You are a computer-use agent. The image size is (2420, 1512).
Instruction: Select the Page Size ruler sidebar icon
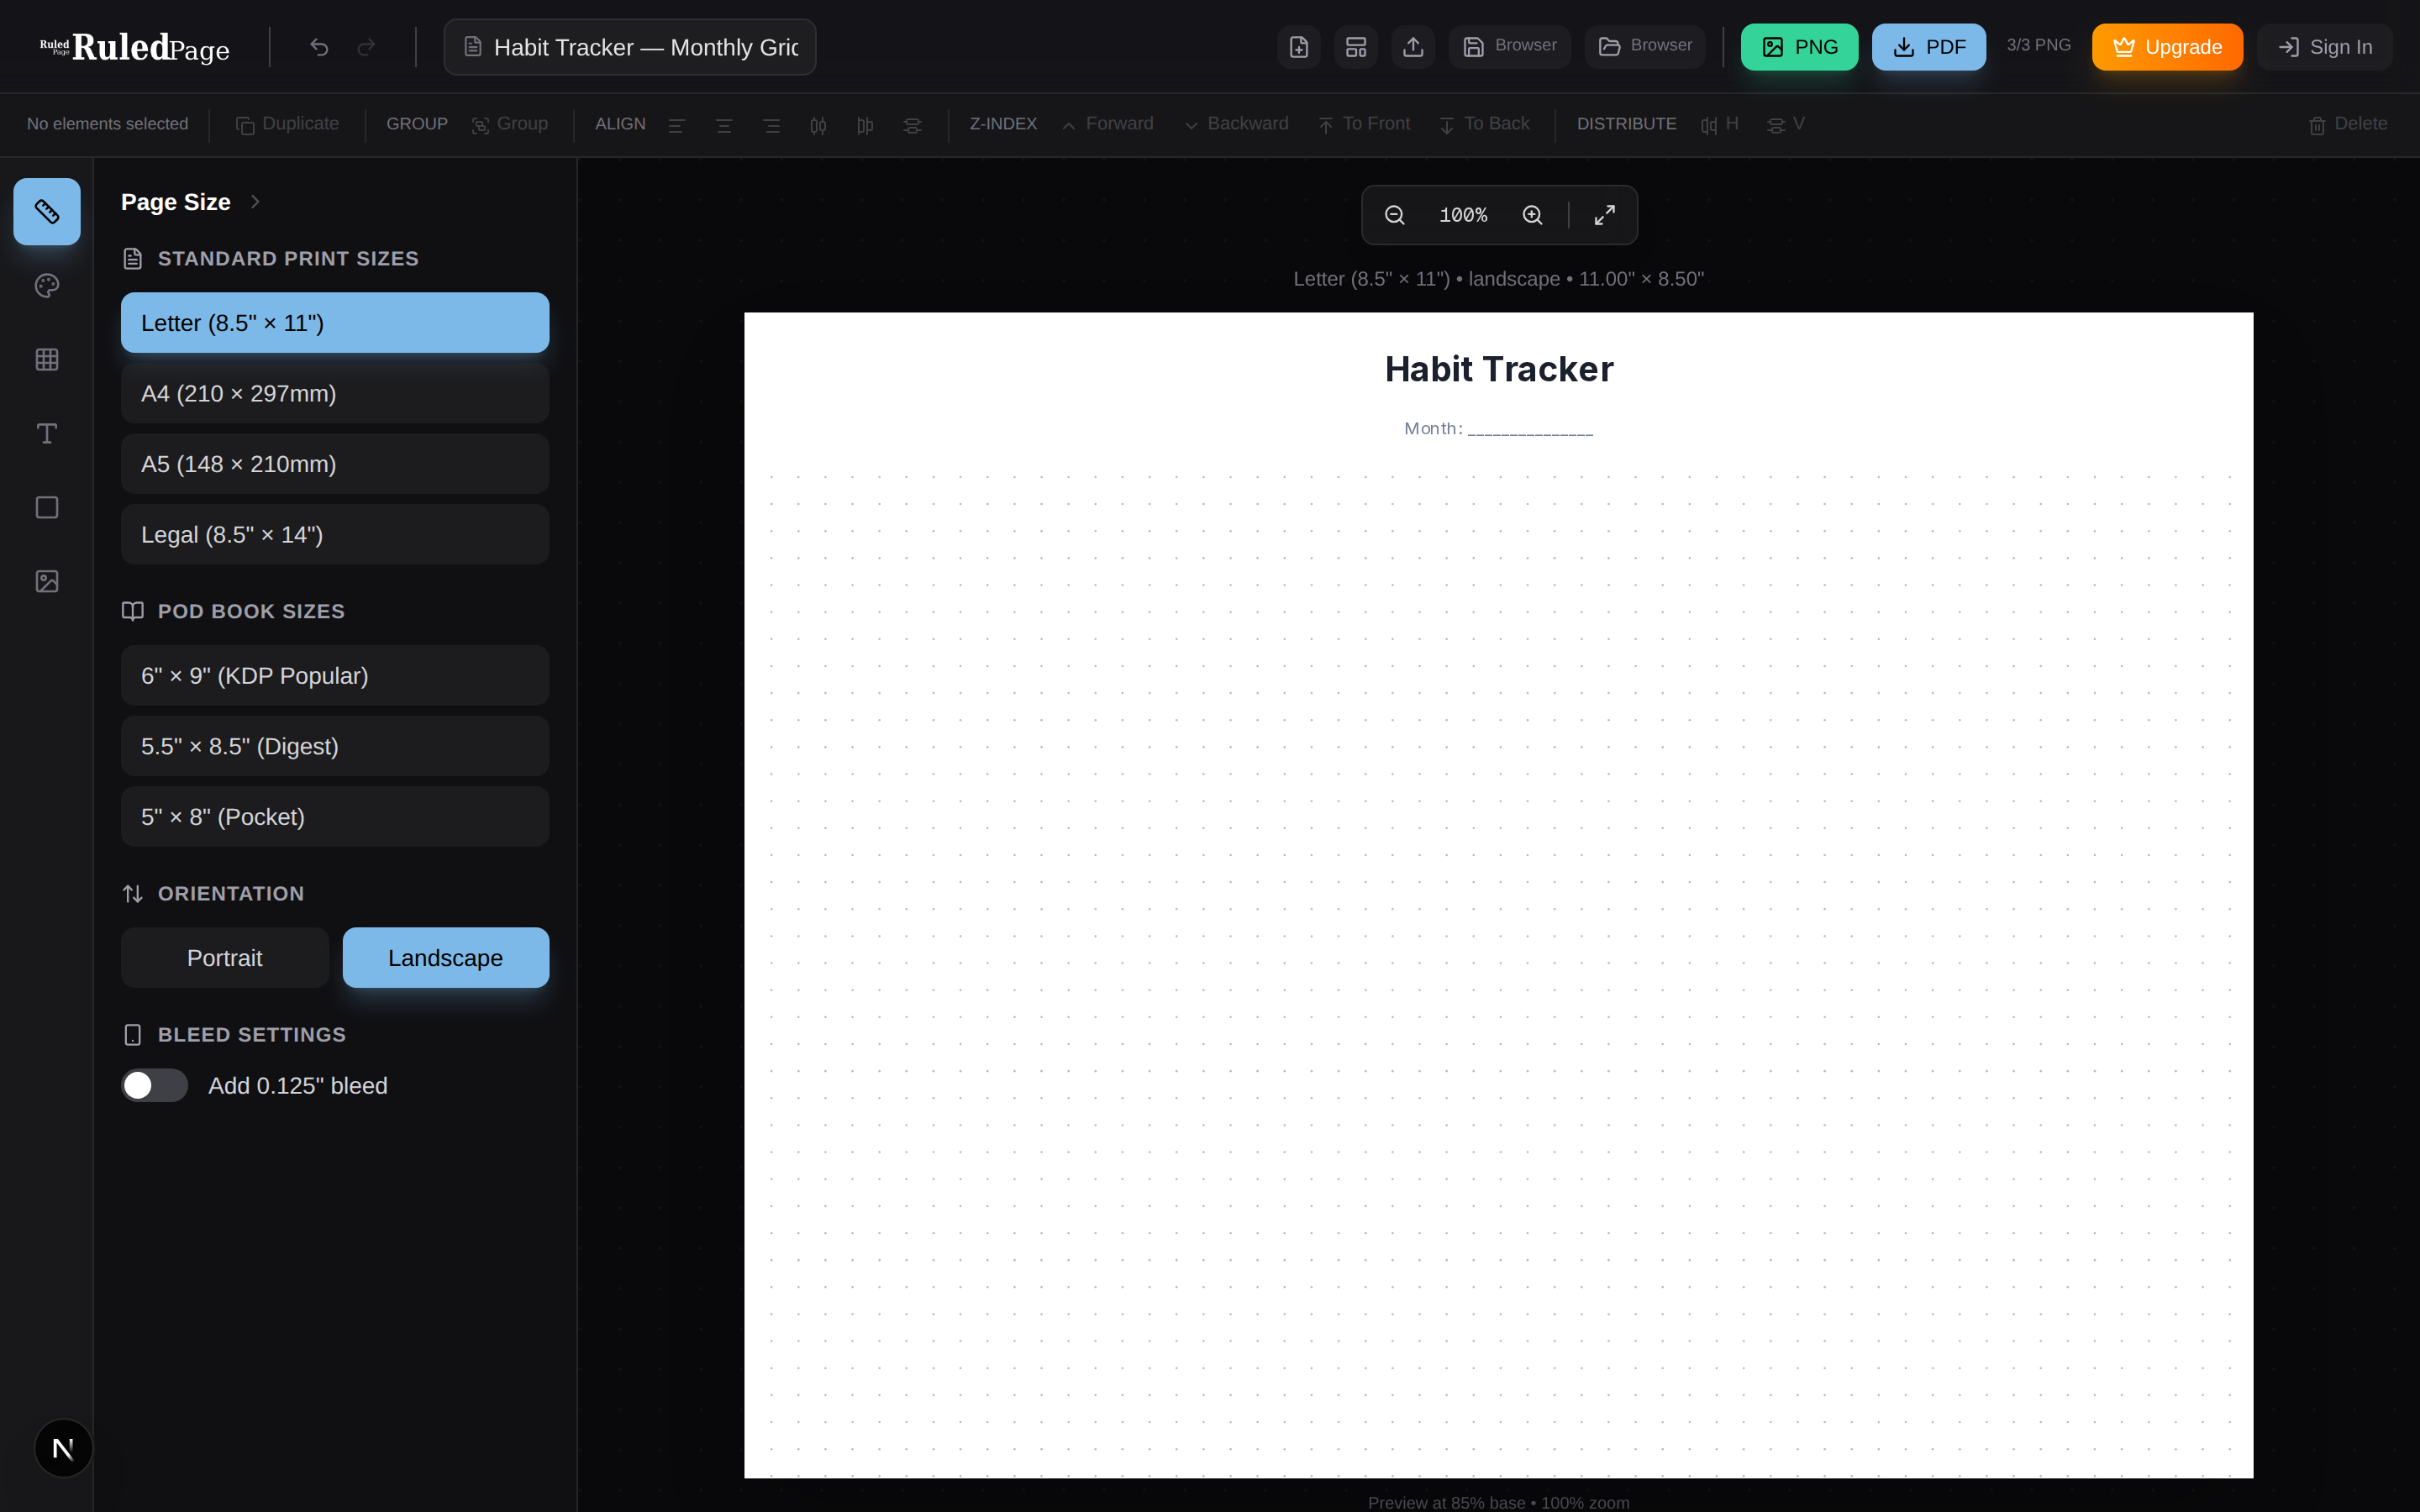tap(47, 211)
